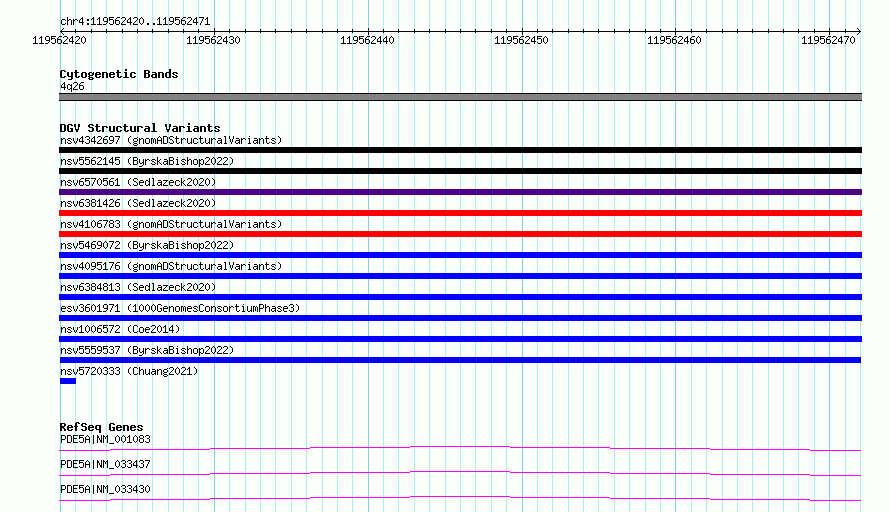Viewport: 890px width, 512px height.
Task: Select variant label nsv1006572 (Coe2014)
Action: (x=120, y=329)
